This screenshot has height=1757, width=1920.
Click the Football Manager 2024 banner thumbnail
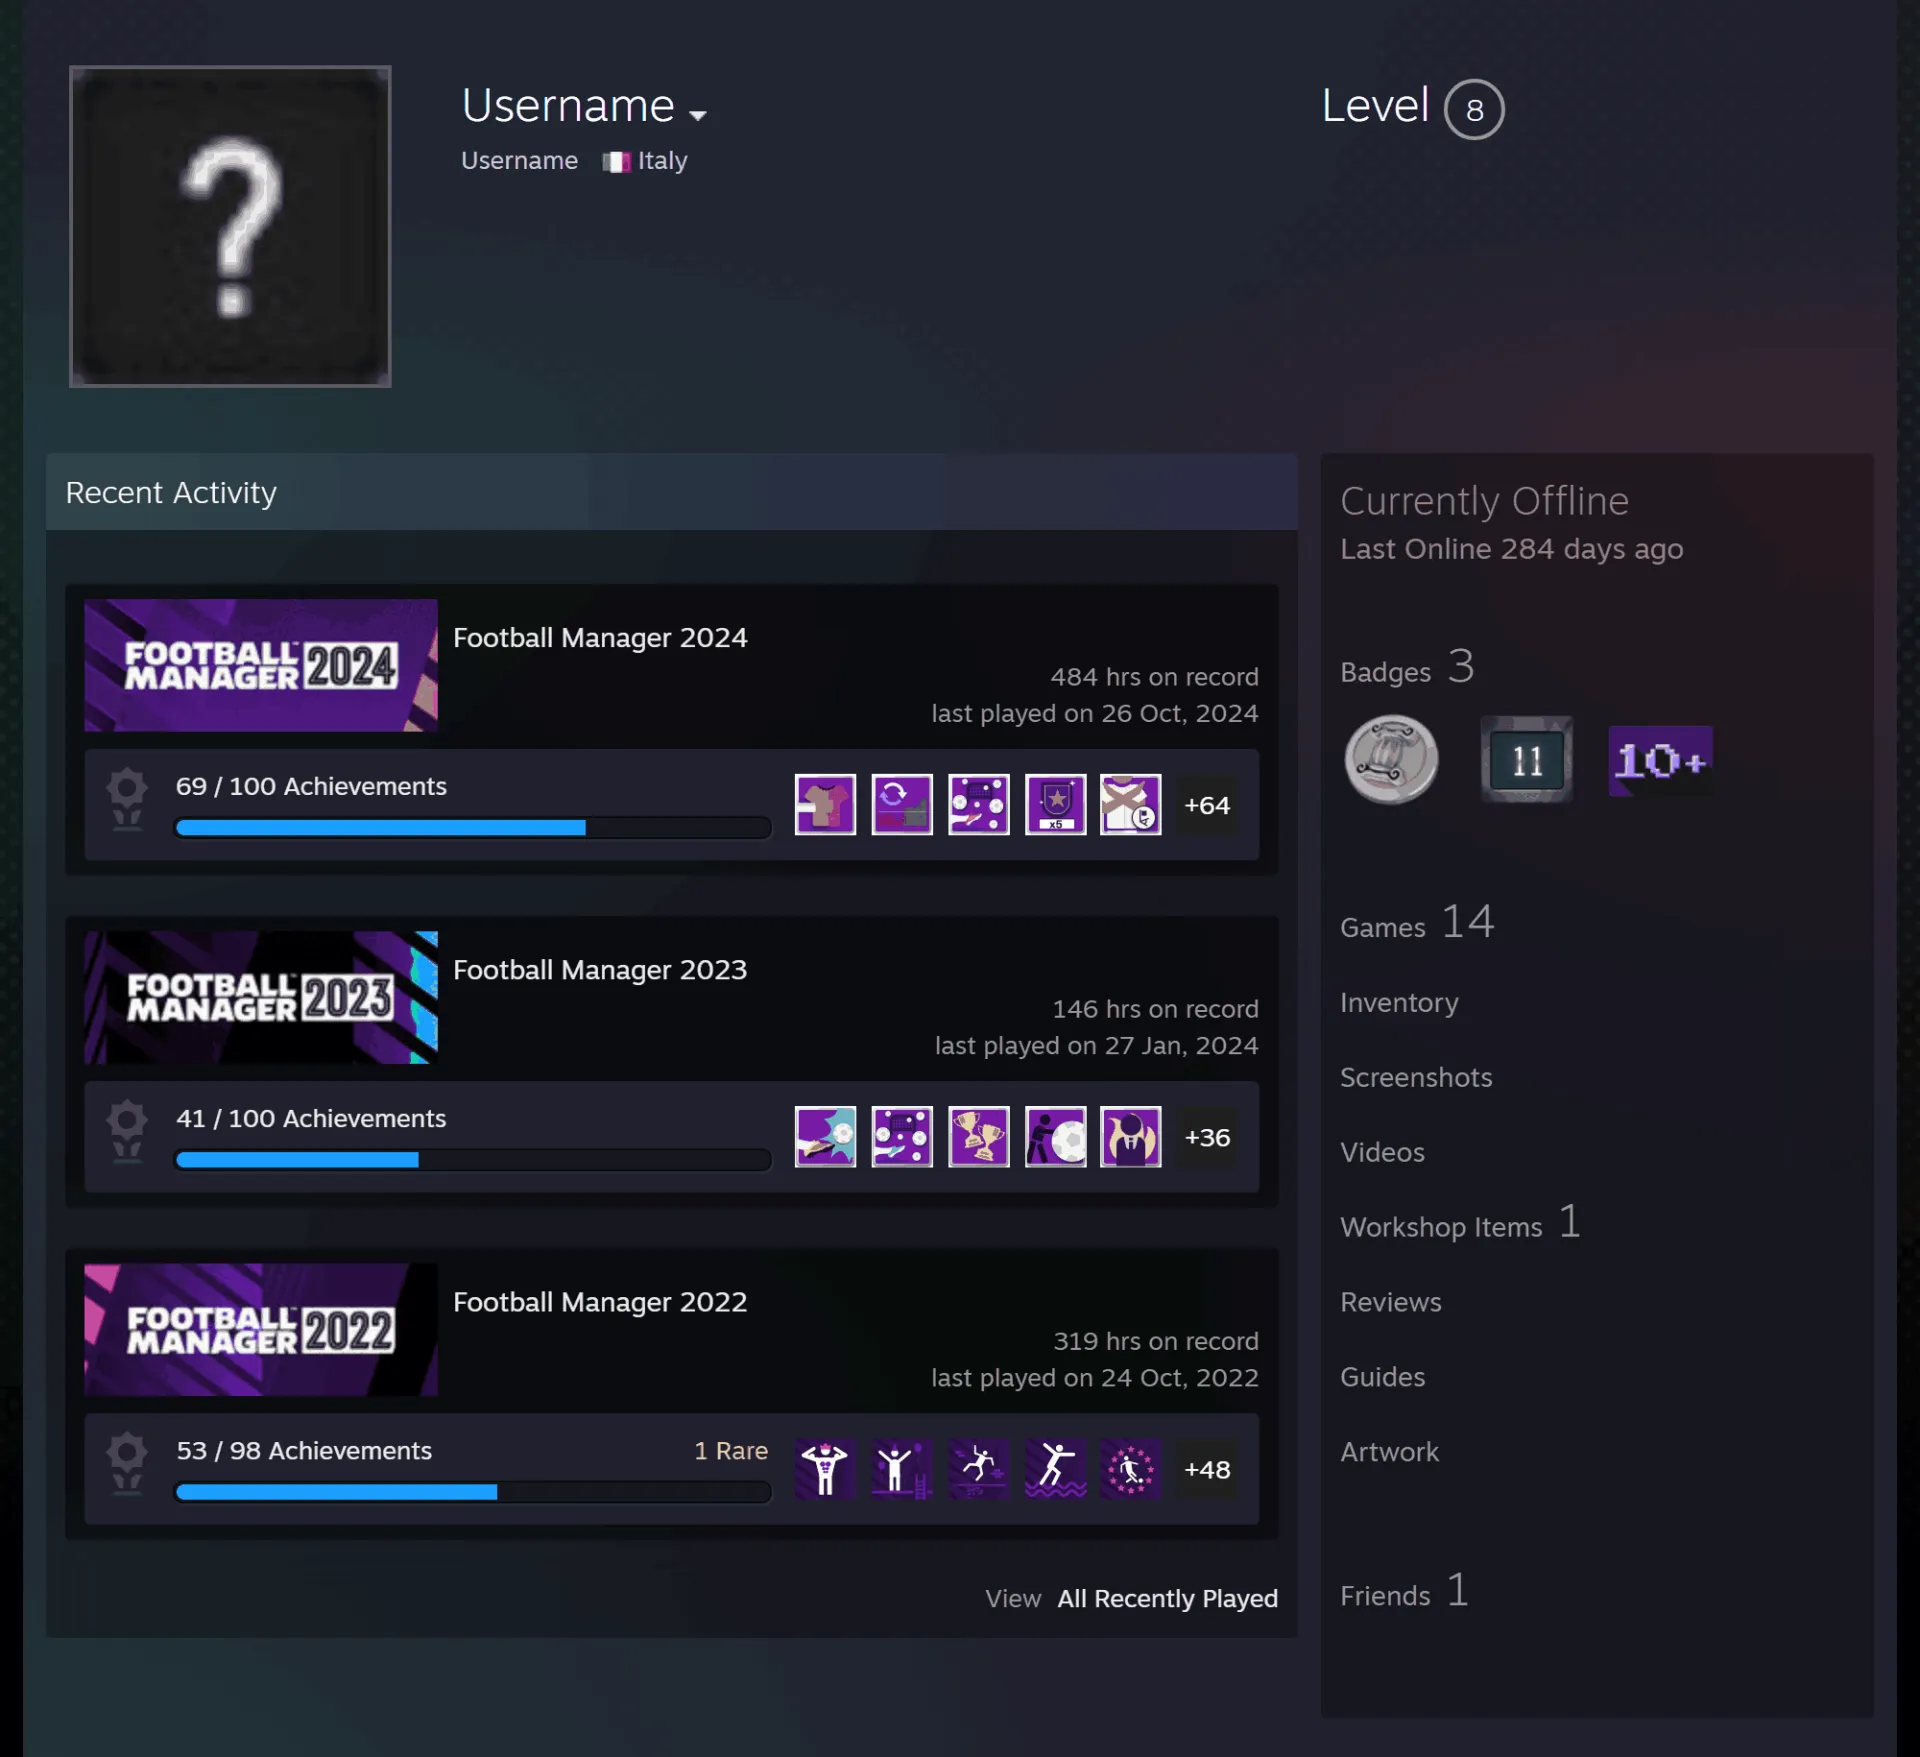(261, 665)
